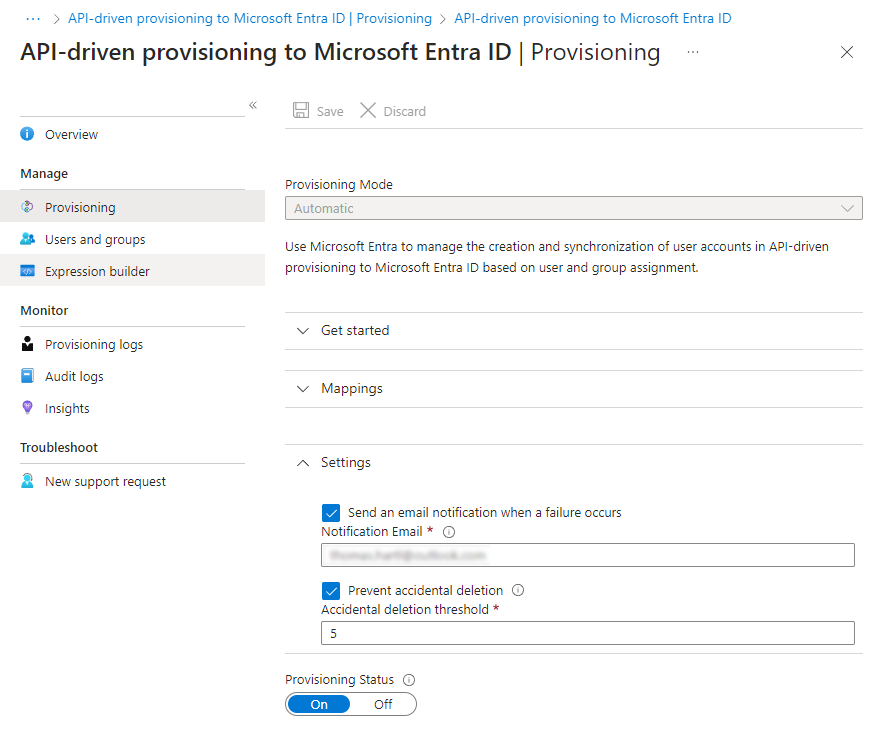The width and height of the screenshot is (883, 731).
Task: Open Insights via its lightbulb icon
Action: pyautogui.click(x=25, y=408)
